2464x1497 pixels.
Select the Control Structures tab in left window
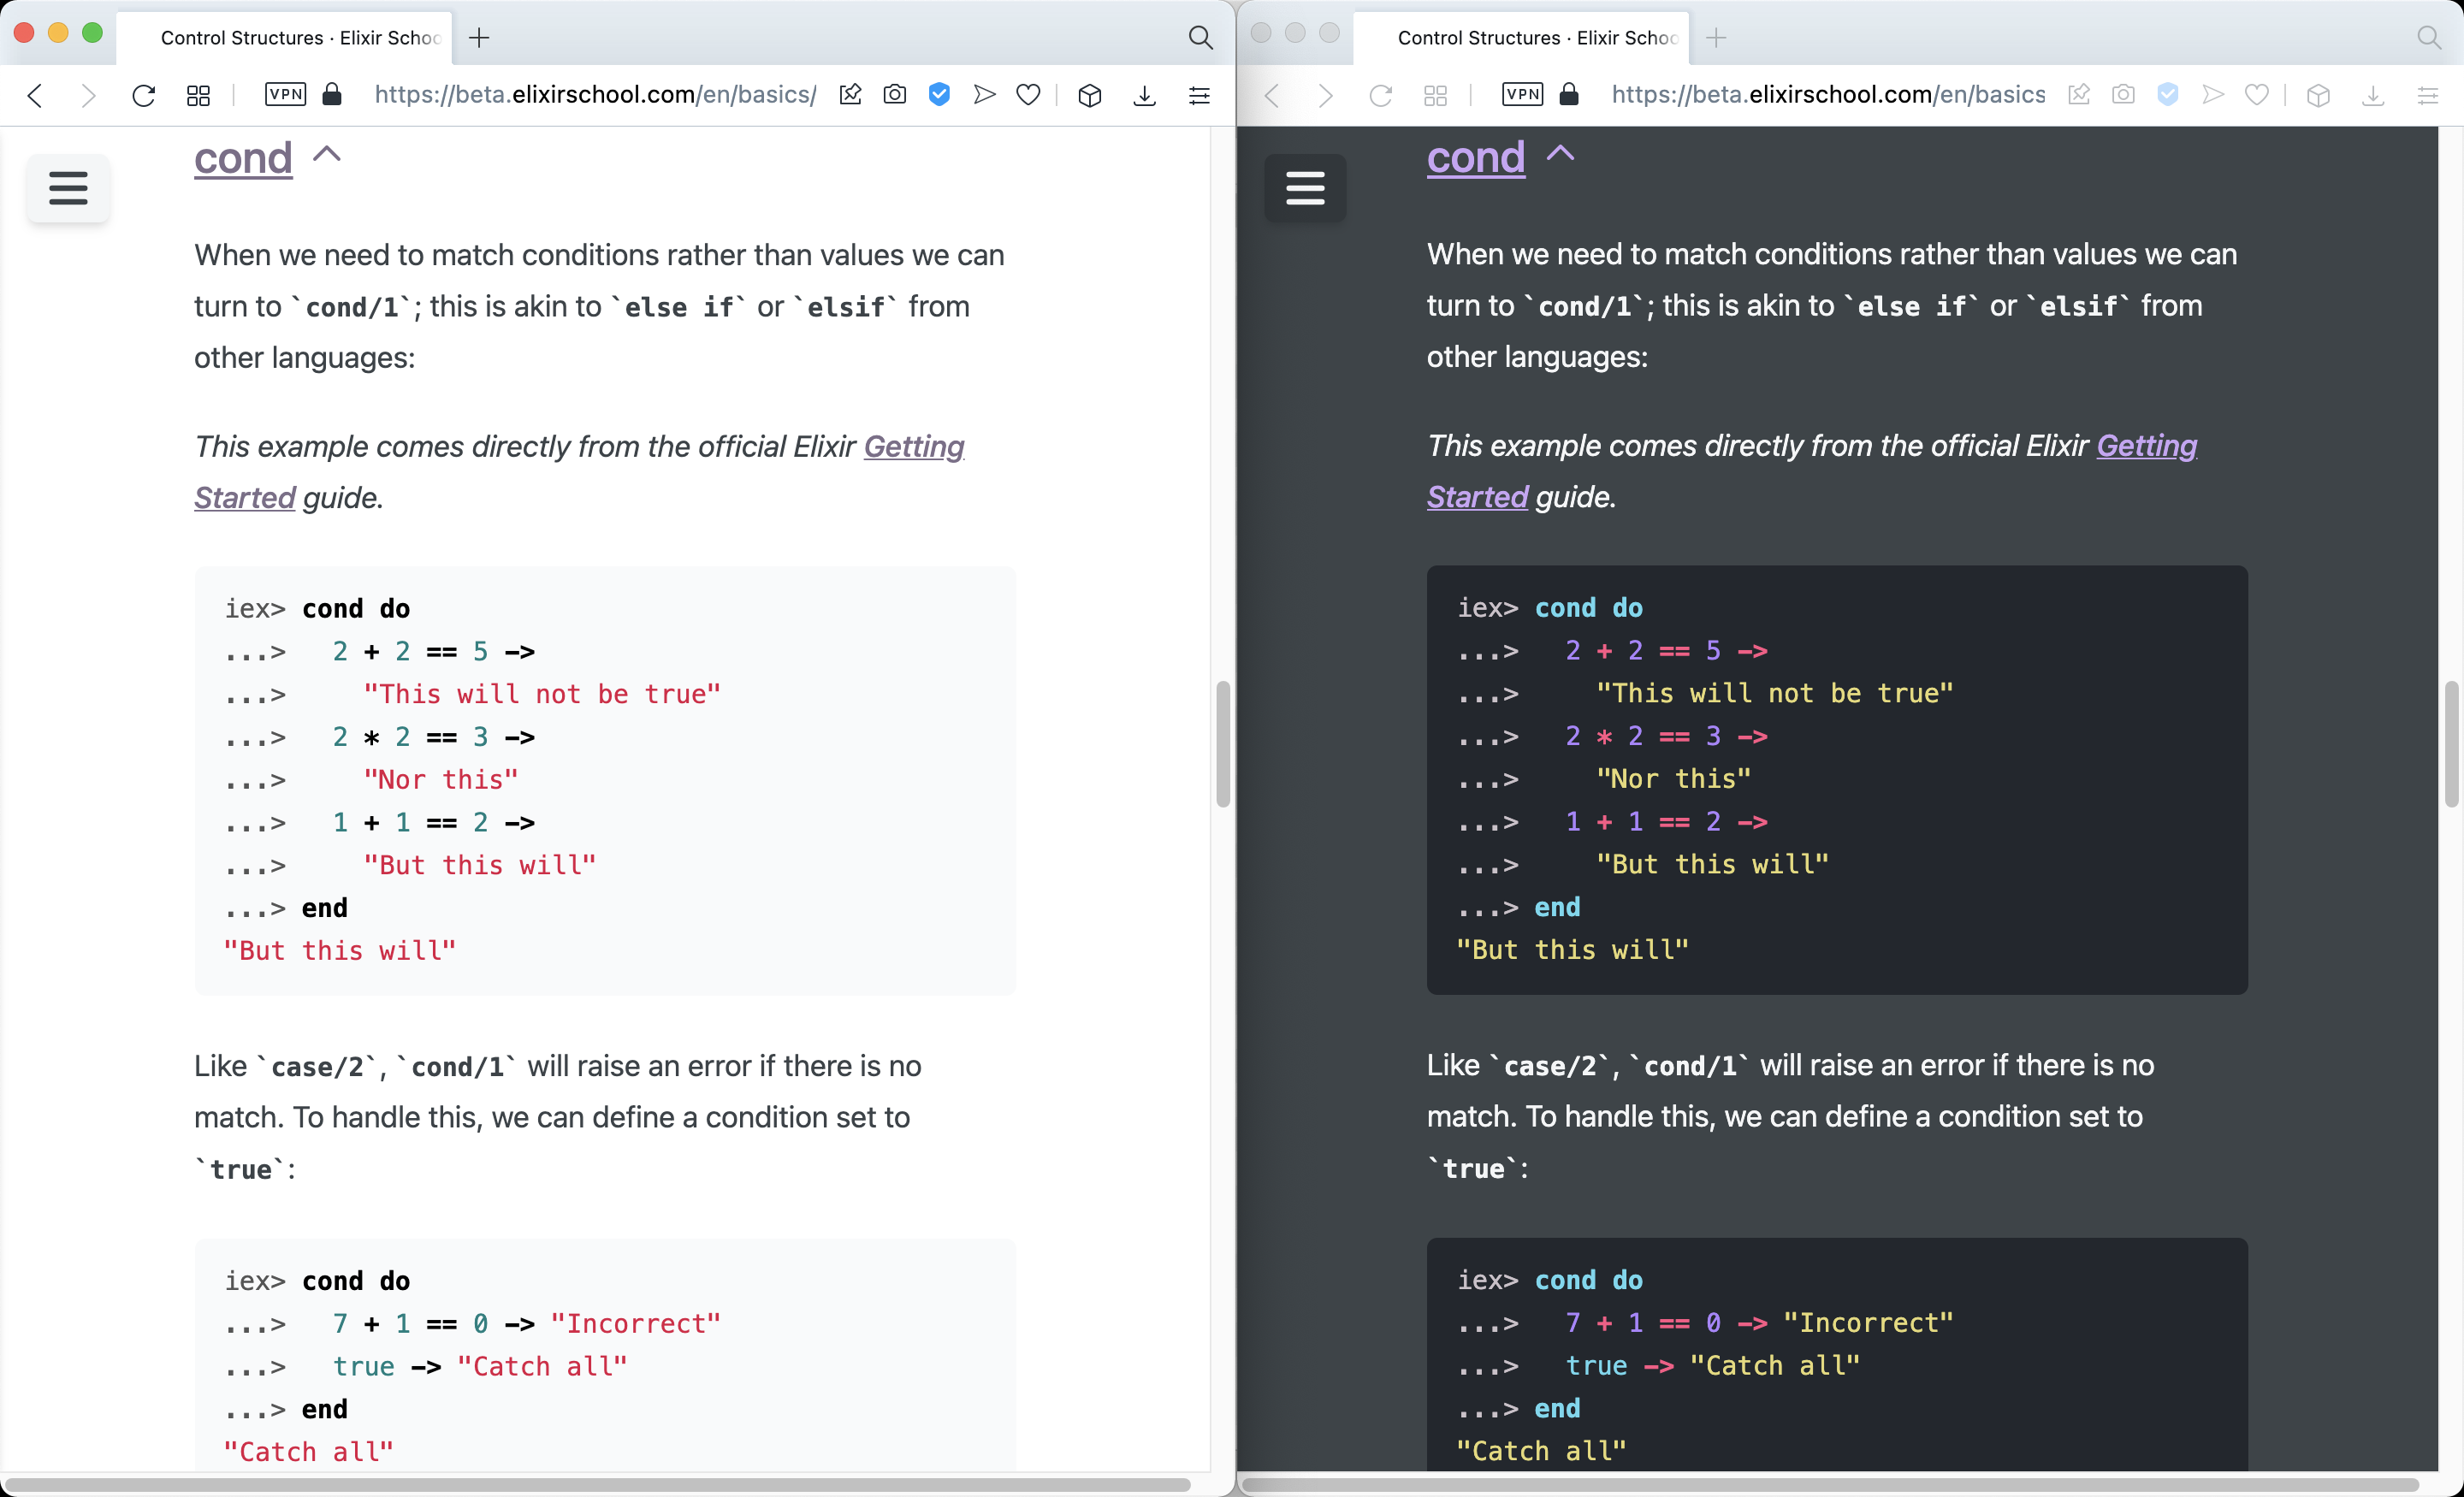pos(300,38)
